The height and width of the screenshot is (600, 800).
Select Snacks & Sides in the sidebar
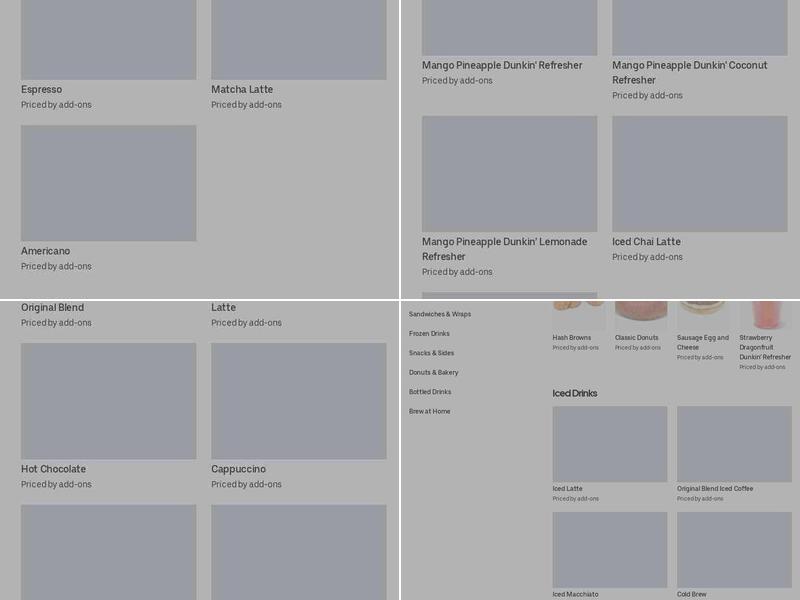pos(431,353)
